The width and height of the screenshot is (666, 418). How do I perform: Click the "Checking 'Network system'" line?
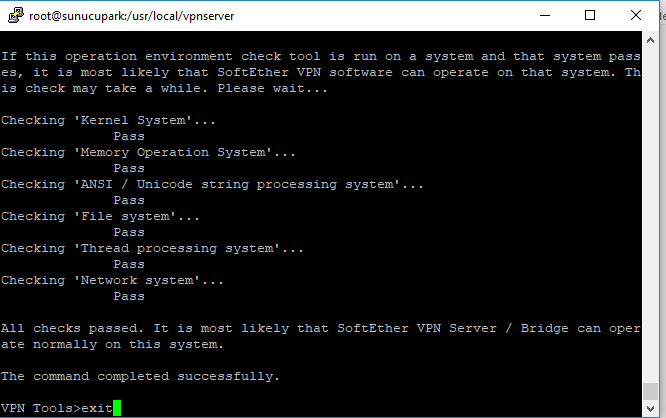tap(112, 280)
